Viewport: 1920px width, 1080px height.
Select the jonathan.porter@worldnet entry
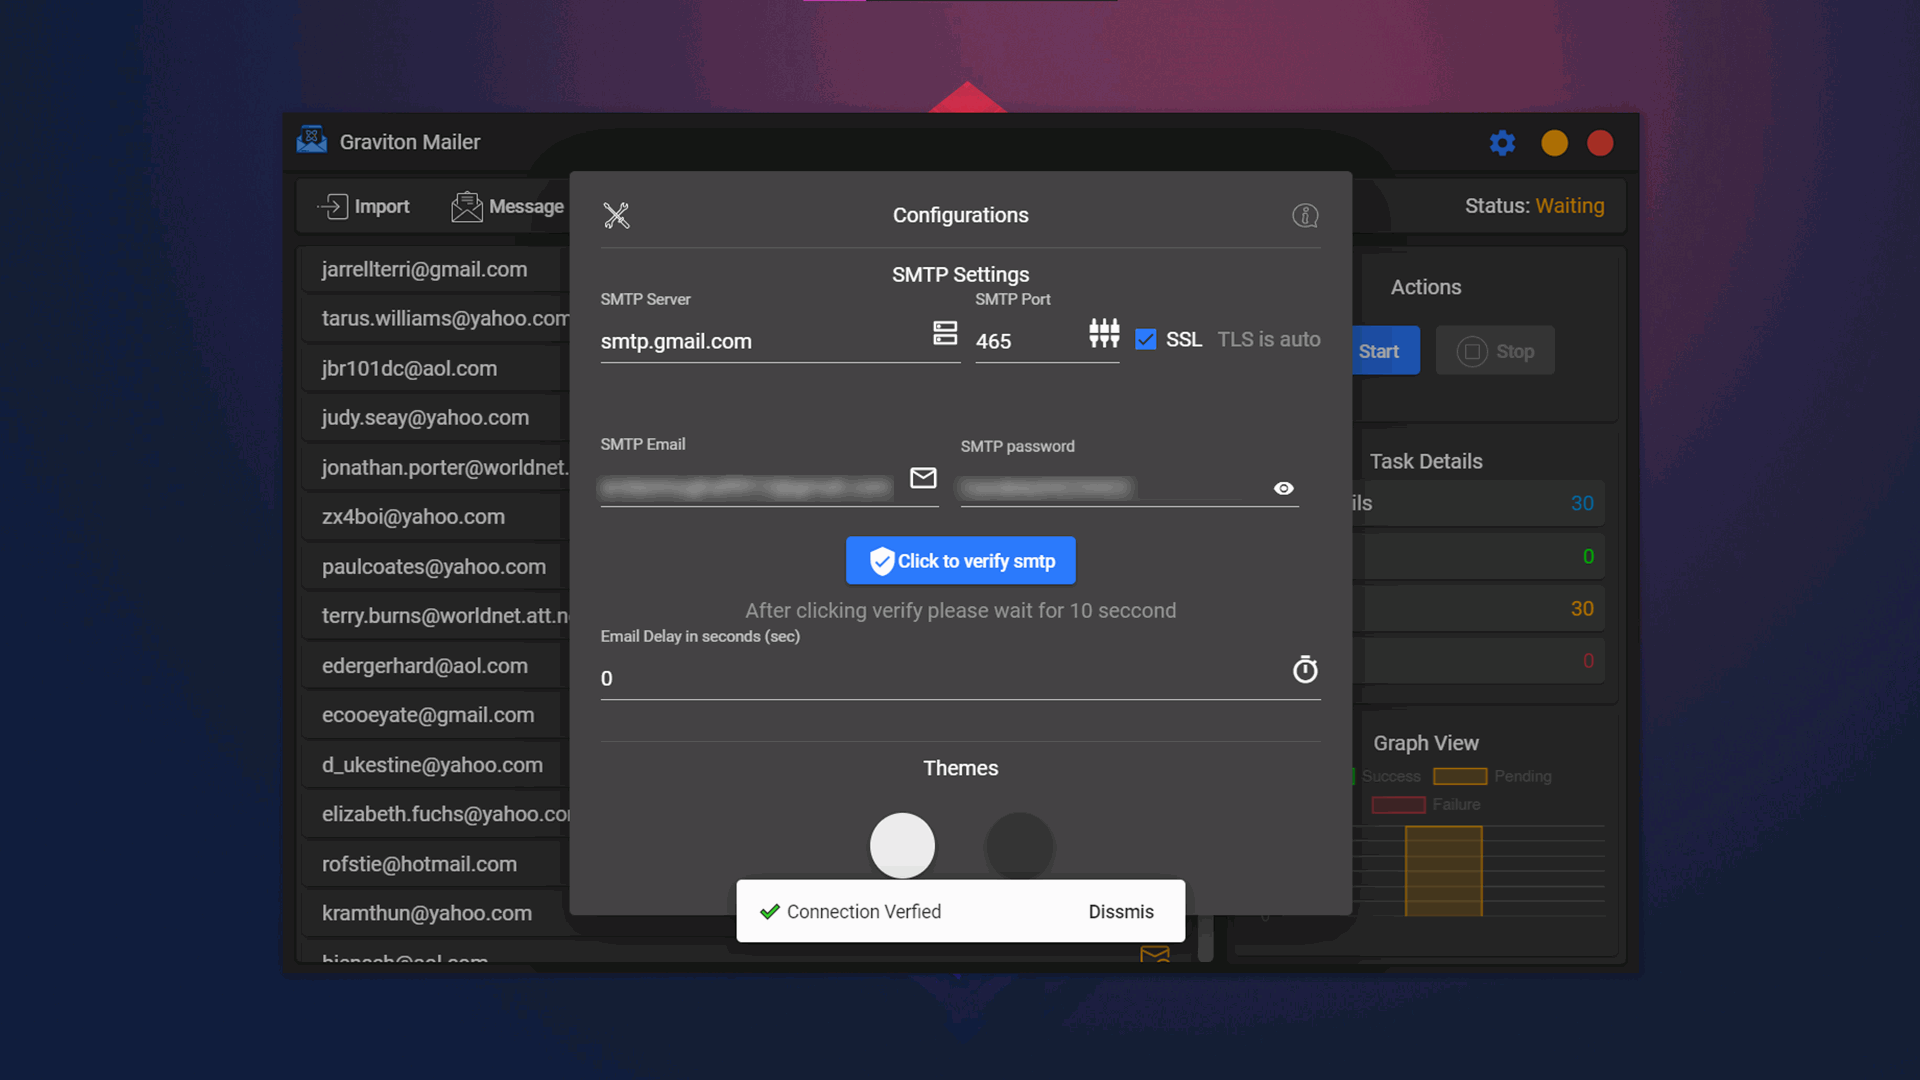pos(436,468)
